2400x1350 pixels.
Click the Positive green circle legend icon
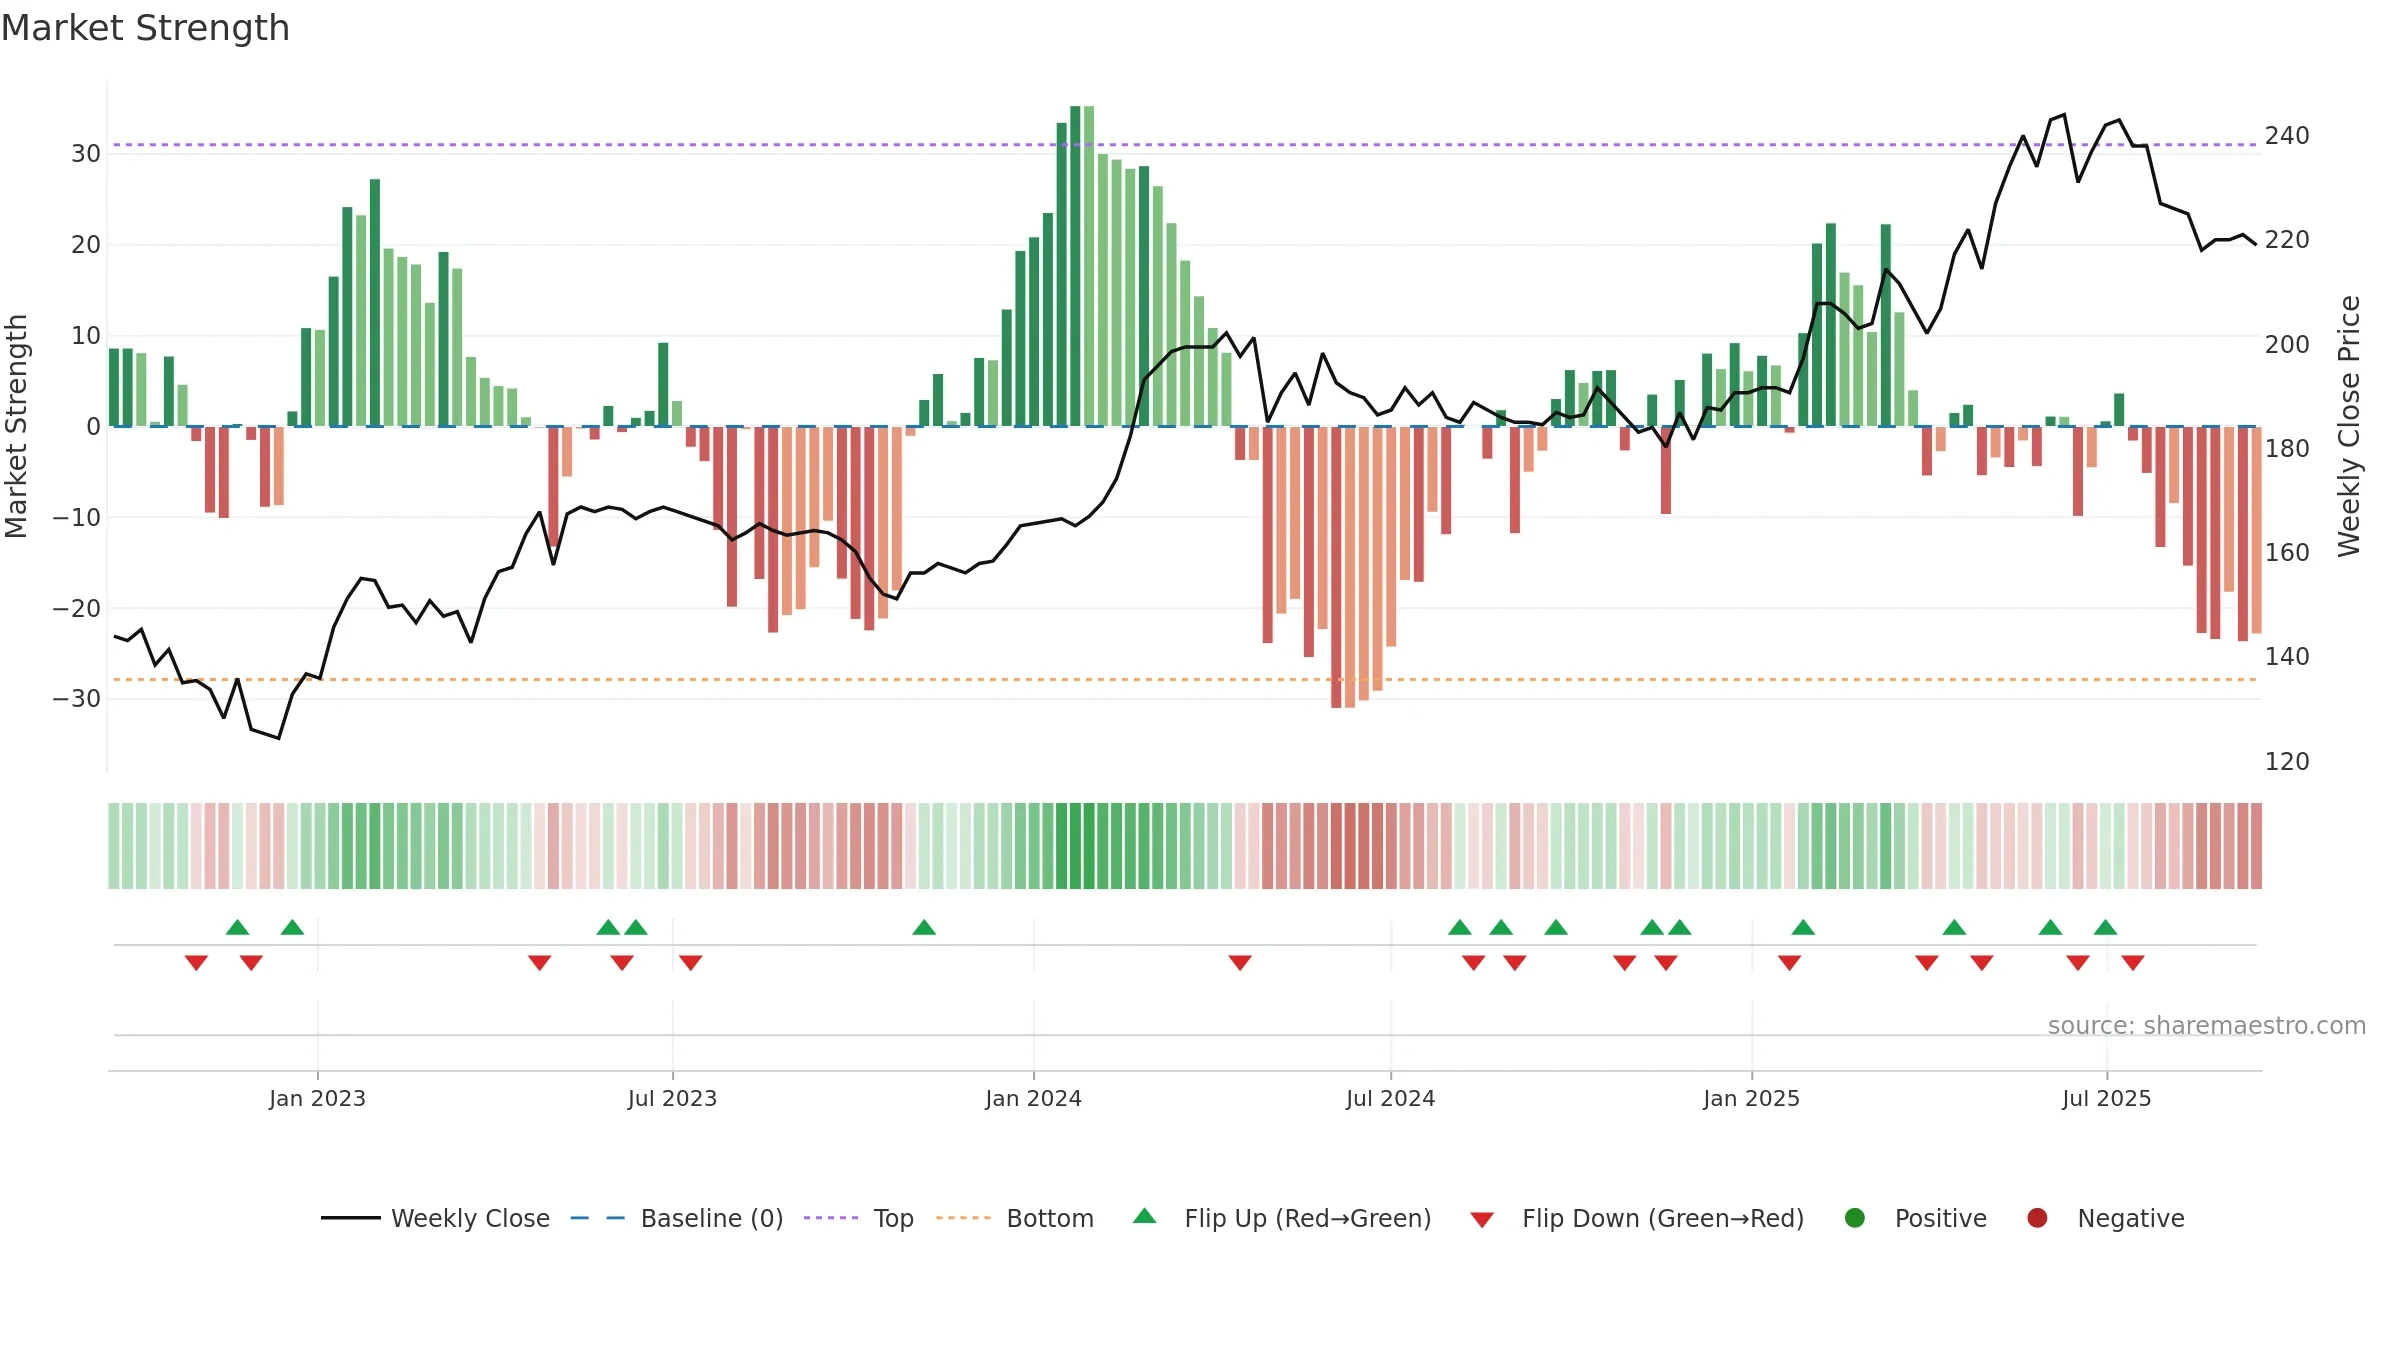pos(1855,1218)
